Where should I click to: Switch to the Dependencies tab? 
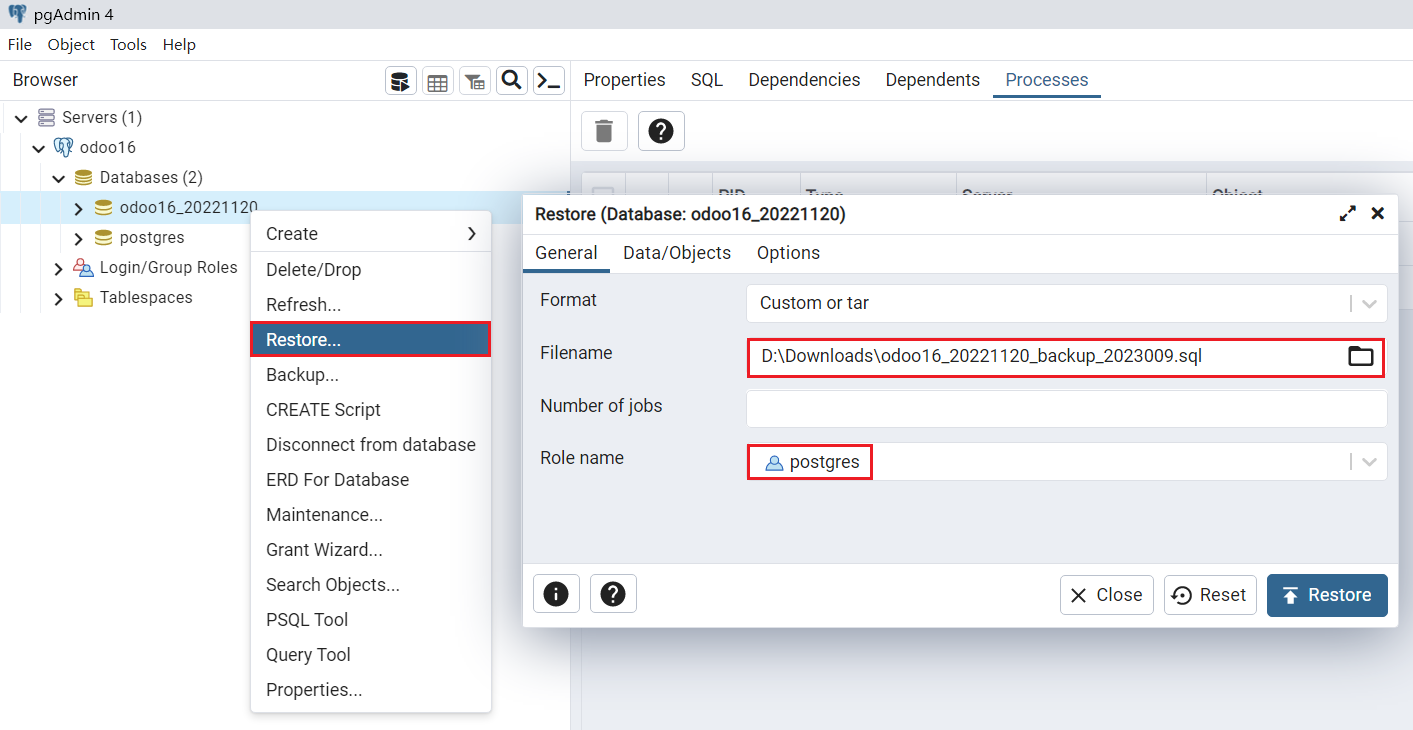pos(804,80)
